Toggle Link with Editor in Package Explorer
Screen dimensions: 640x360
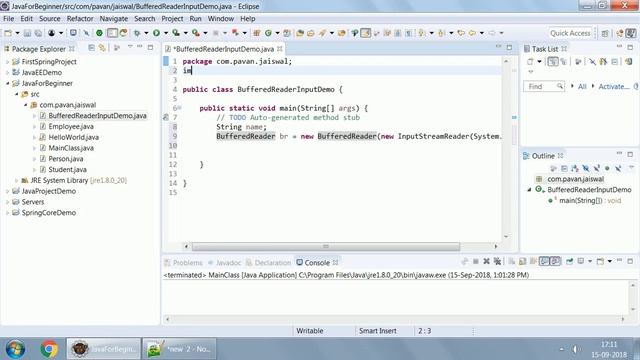coord(102,48)
